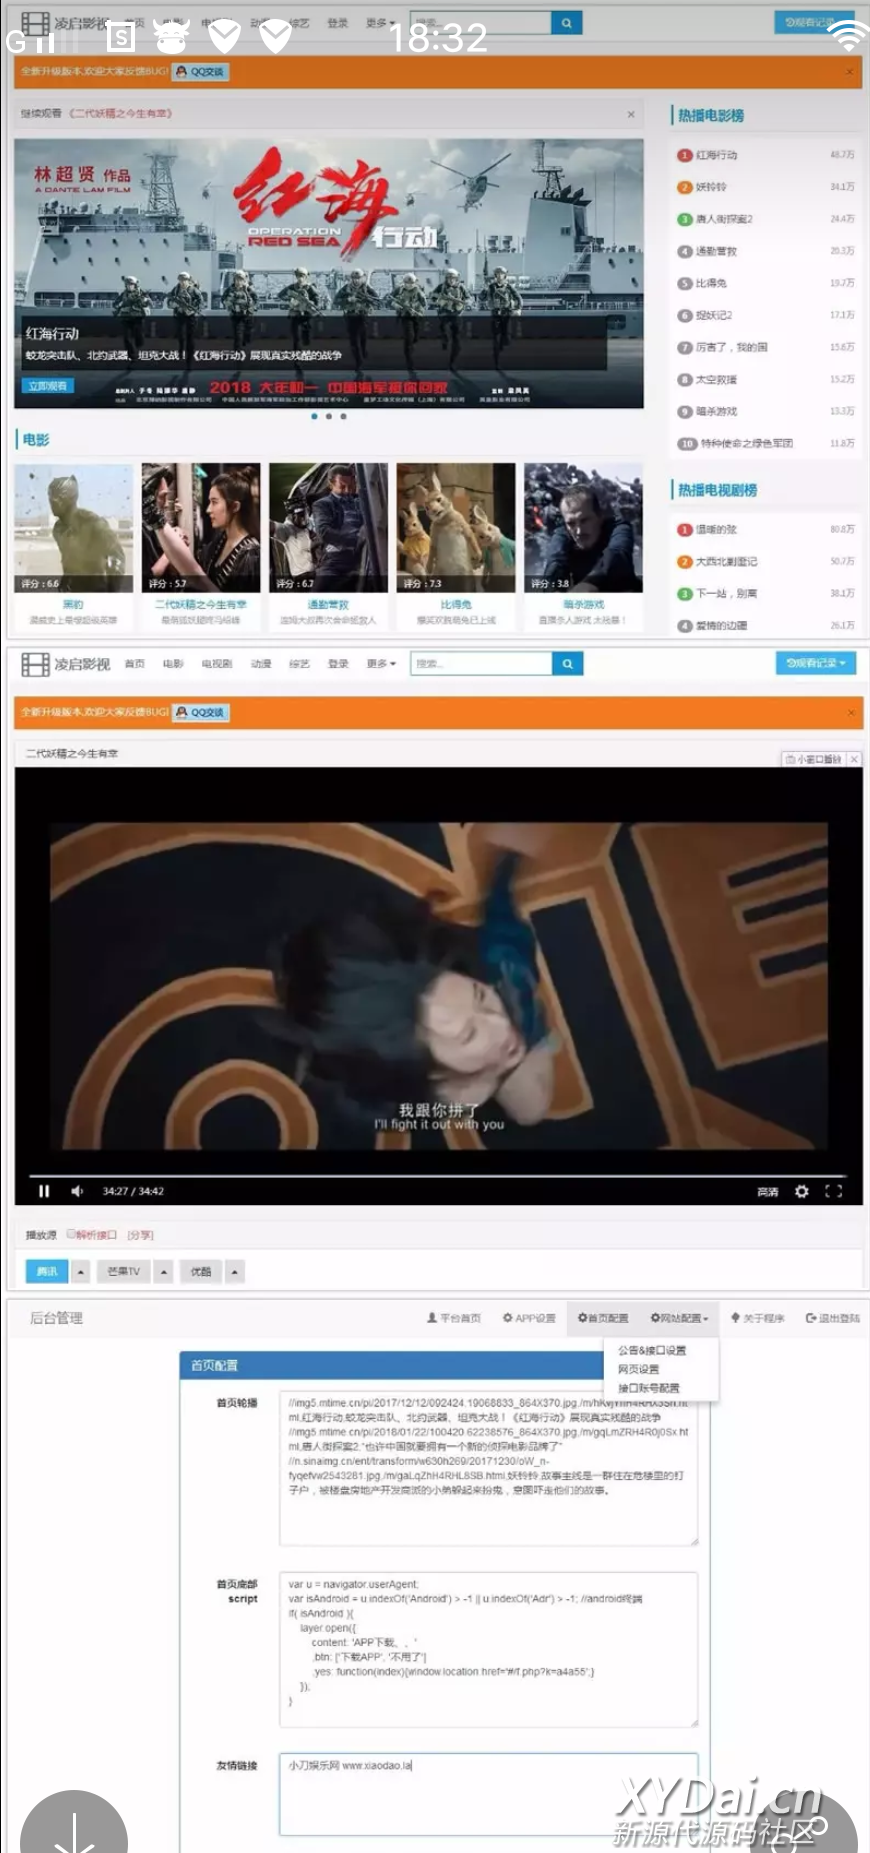Pause the video with the pause button
Viewport: 870px width, 1853px height.
44,1191
